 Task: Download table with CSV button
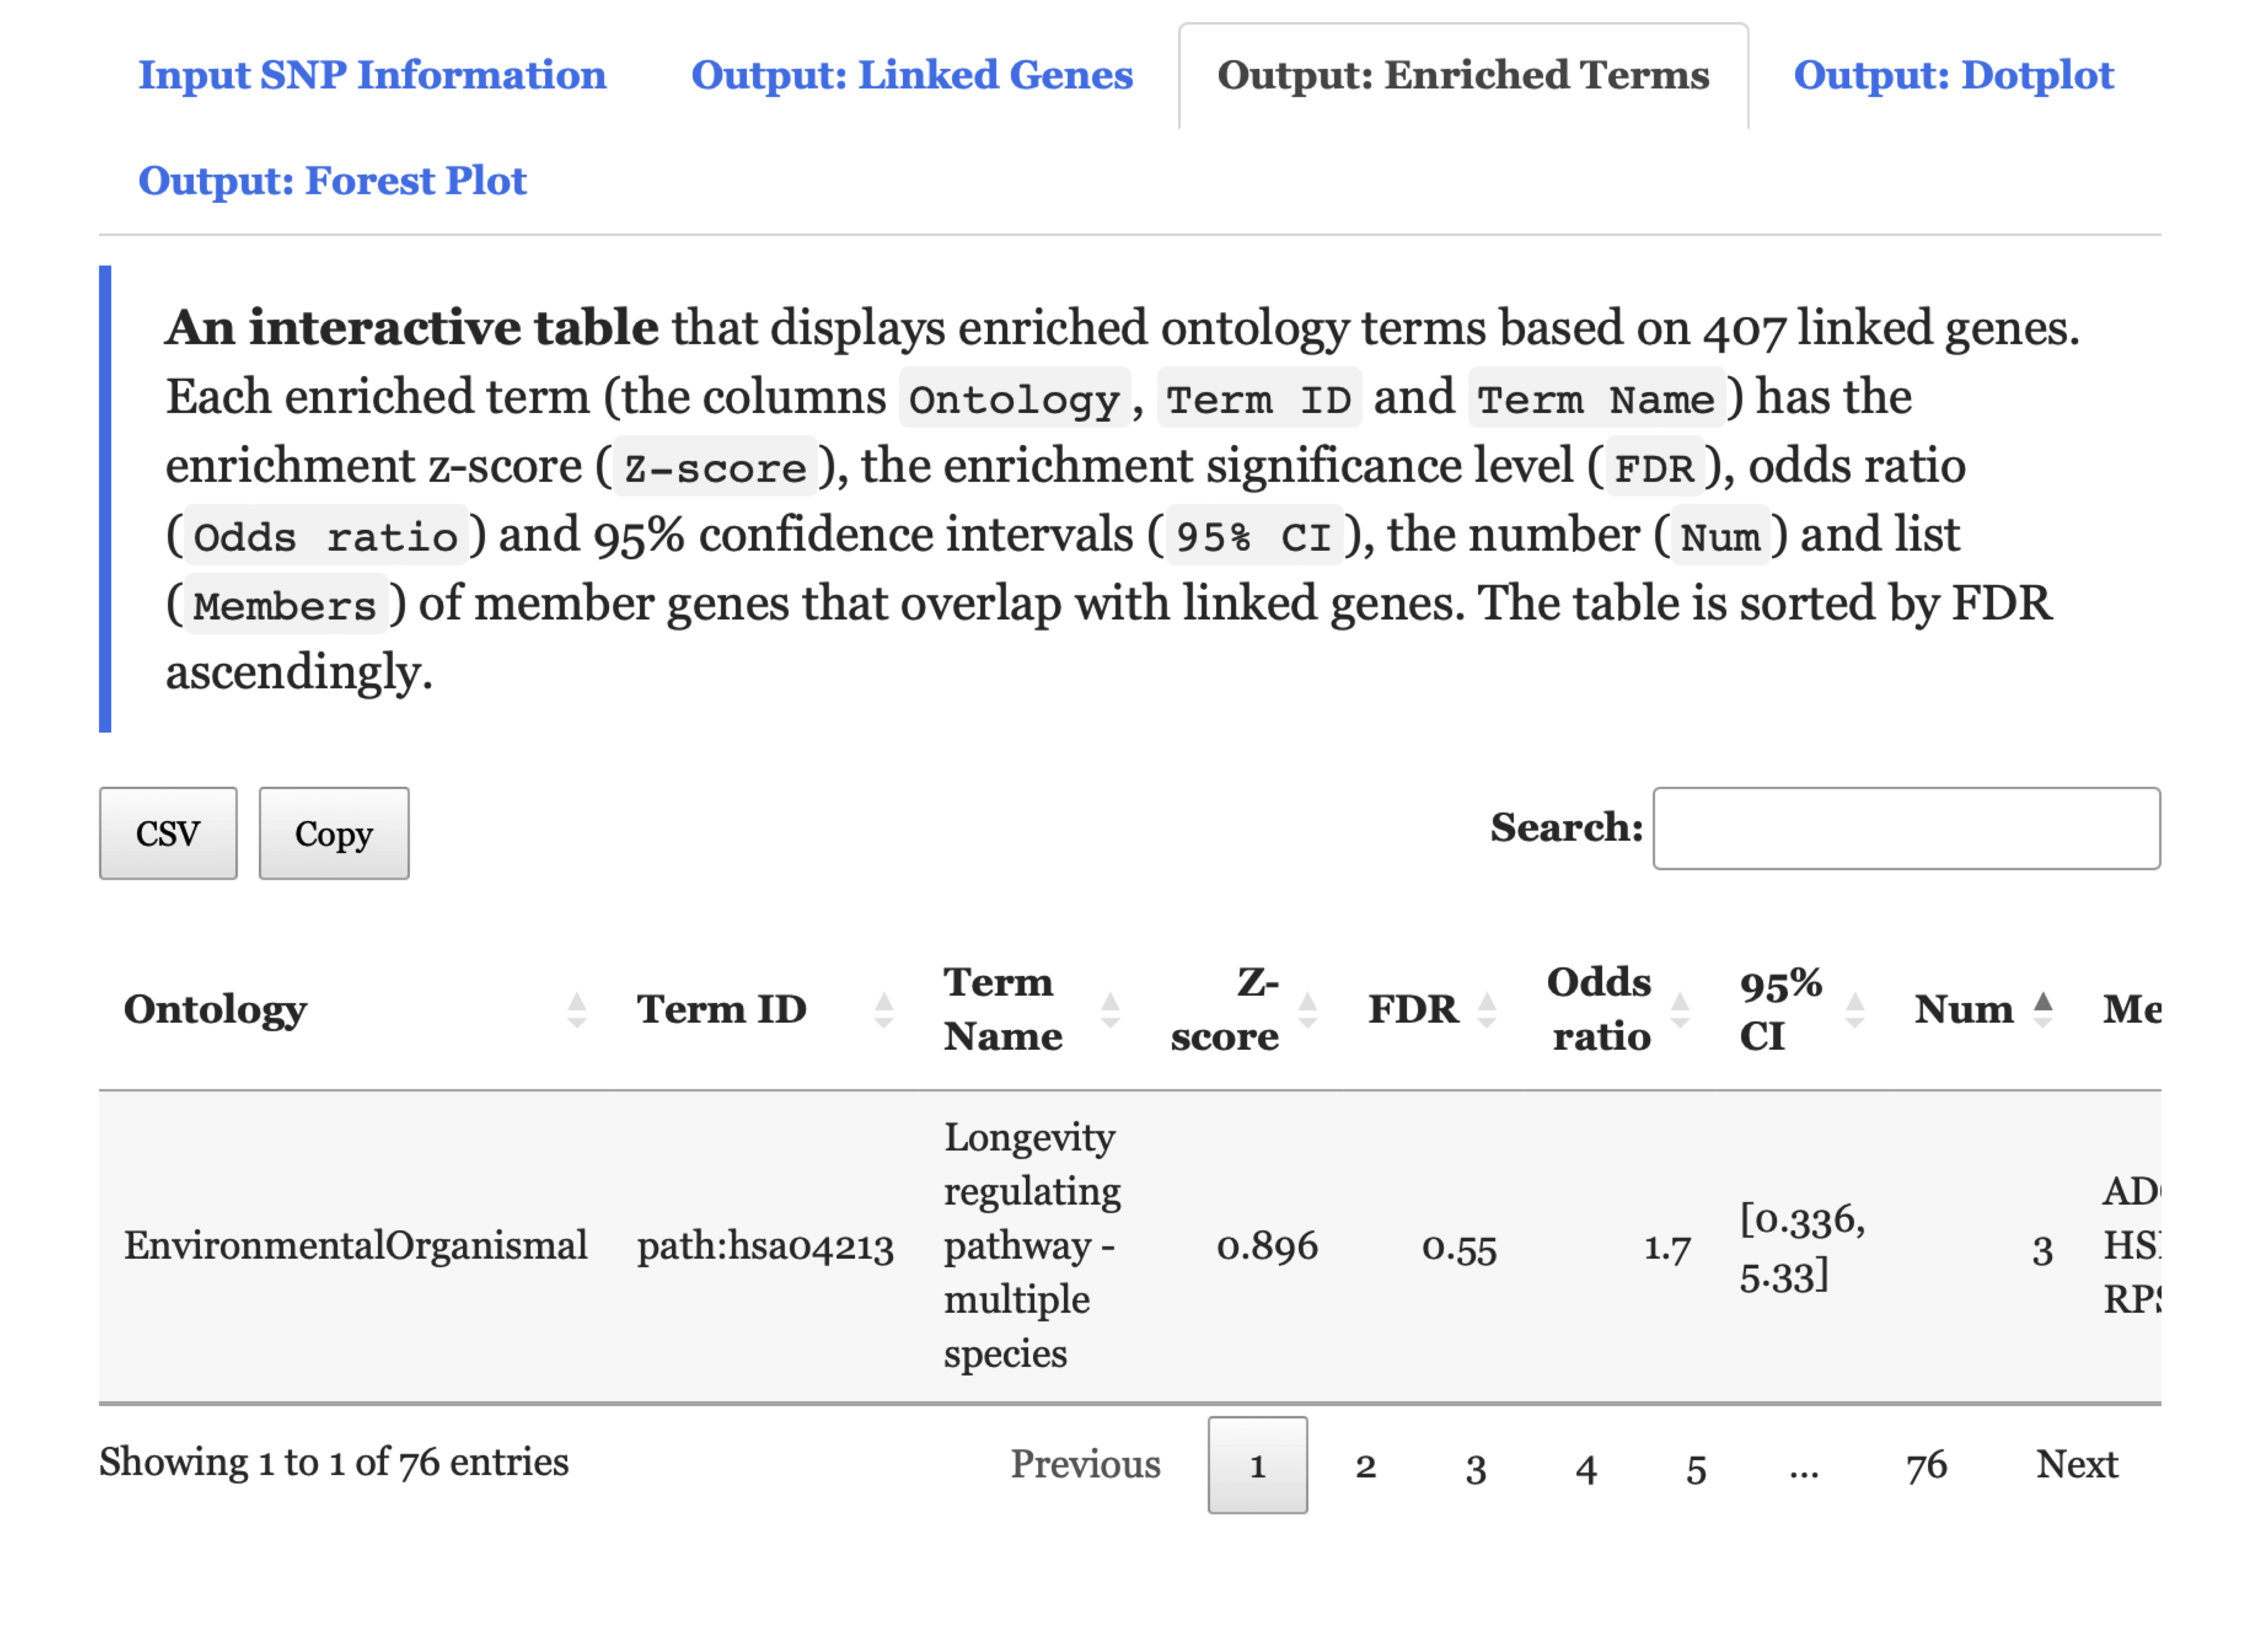[x=168, y=834]
